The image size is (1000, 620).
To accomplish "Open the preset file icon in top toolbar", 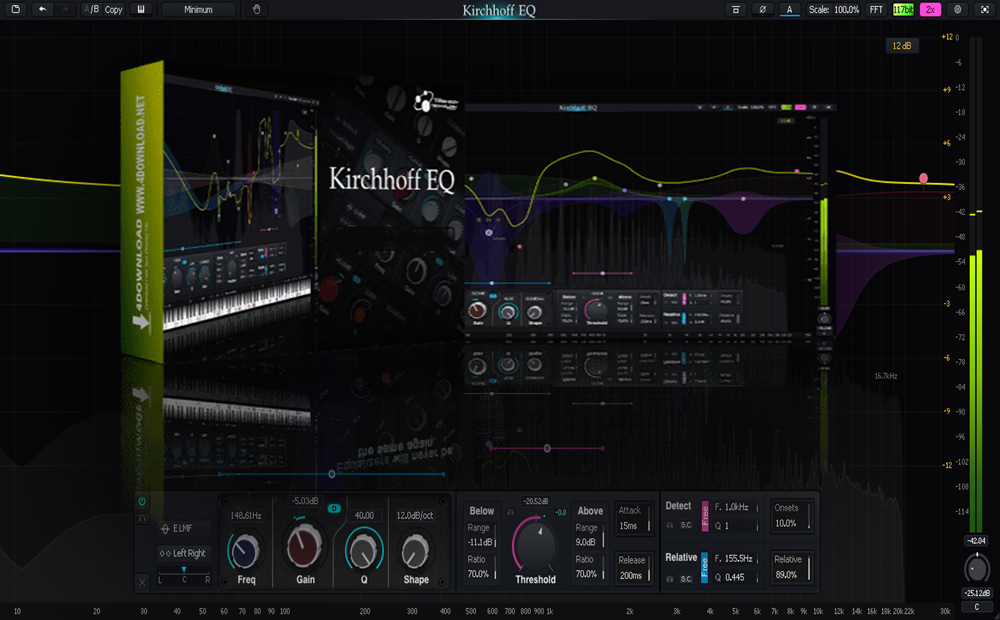I will click(15, 10).
